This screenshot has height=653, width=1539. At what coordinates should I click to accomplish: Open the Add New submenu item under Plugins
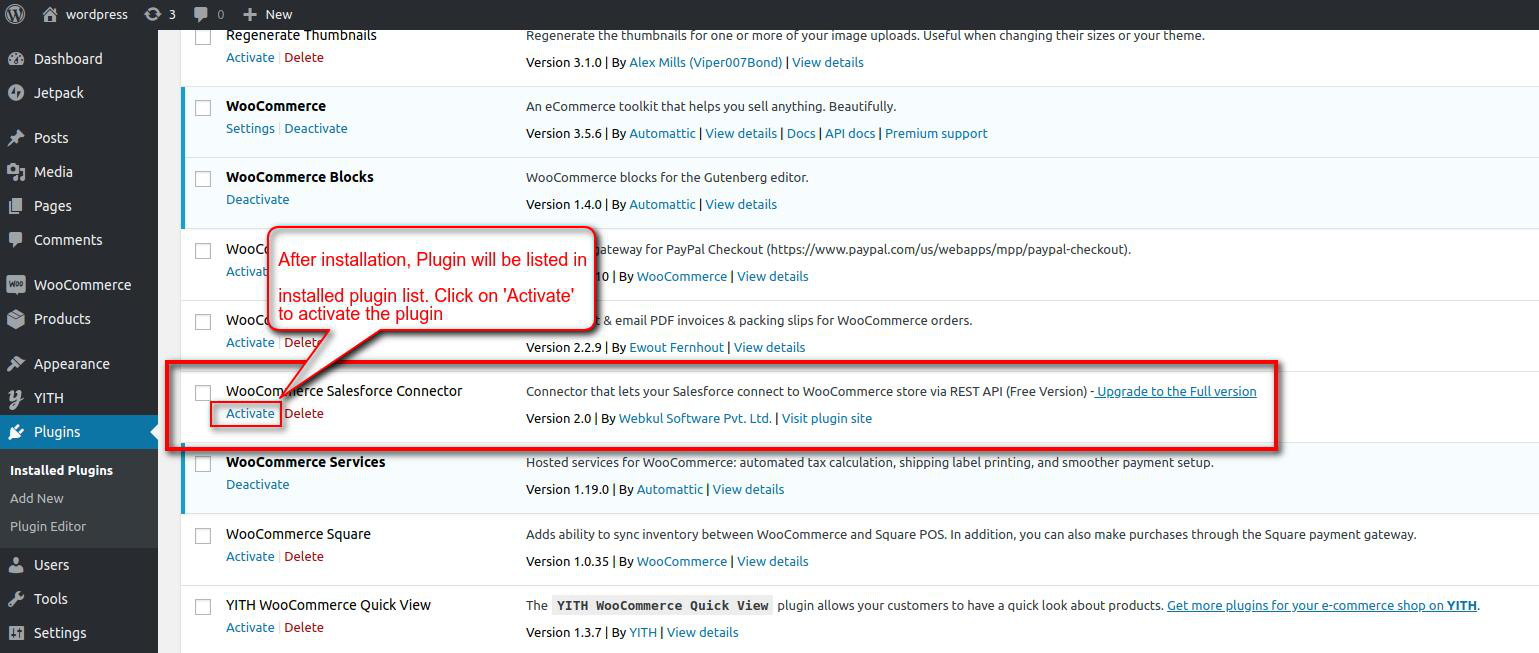37,498
